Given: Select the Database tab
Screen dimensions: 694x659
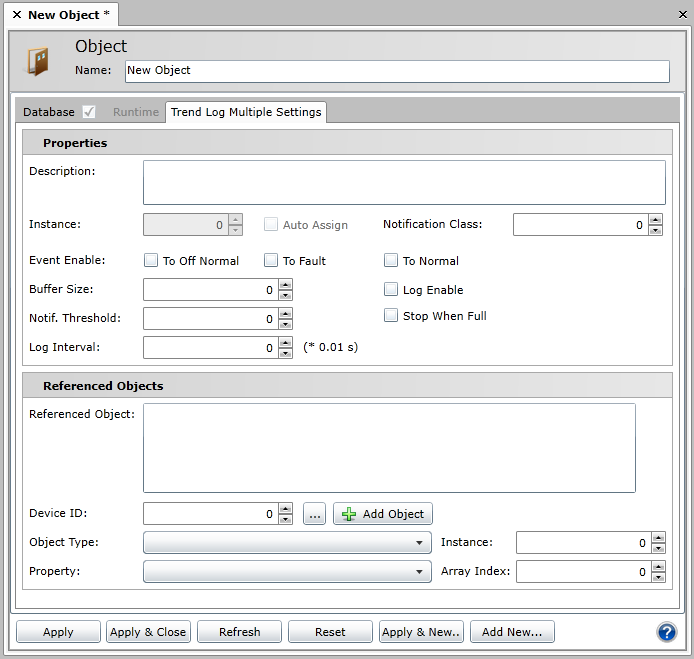Looking at the screenshot, I should coord(49,112).
